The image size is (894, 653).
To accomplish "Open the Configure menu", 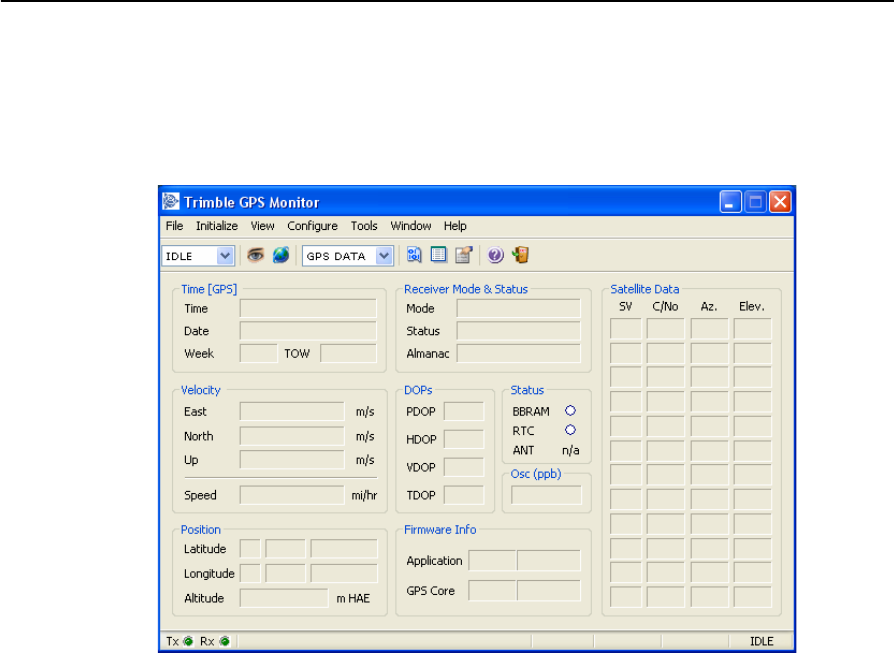I will pyautogui.click(x=312, y=226).
